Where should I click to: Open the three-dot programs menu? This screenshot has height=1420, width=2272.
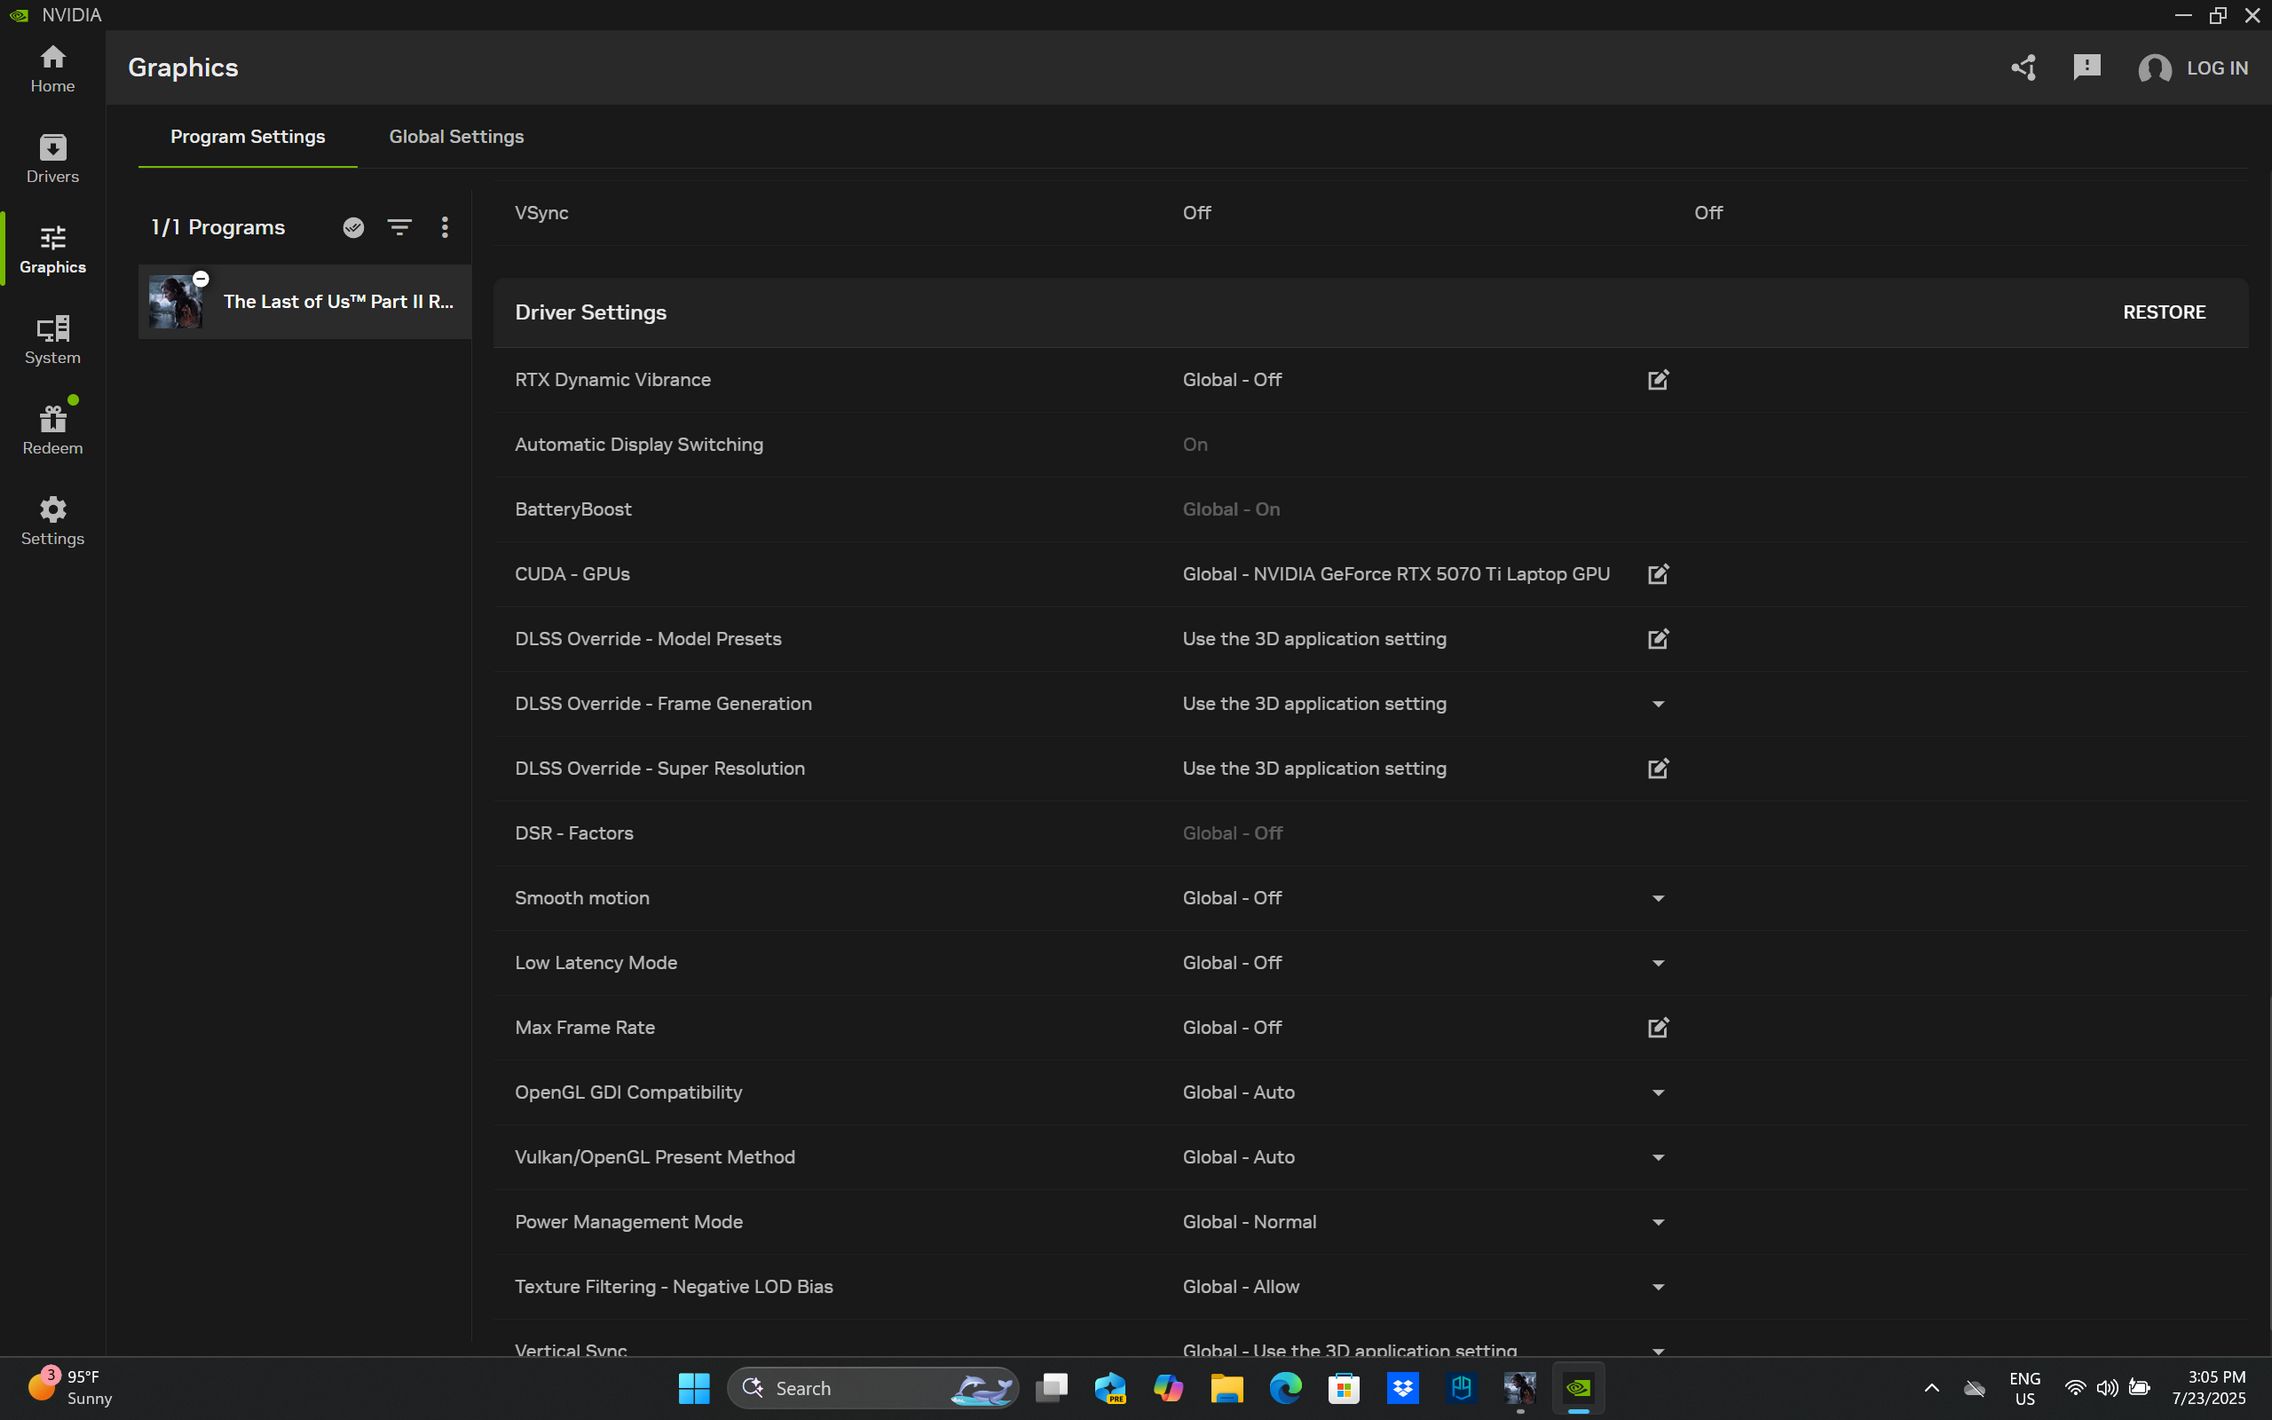(x=445, y=228)
